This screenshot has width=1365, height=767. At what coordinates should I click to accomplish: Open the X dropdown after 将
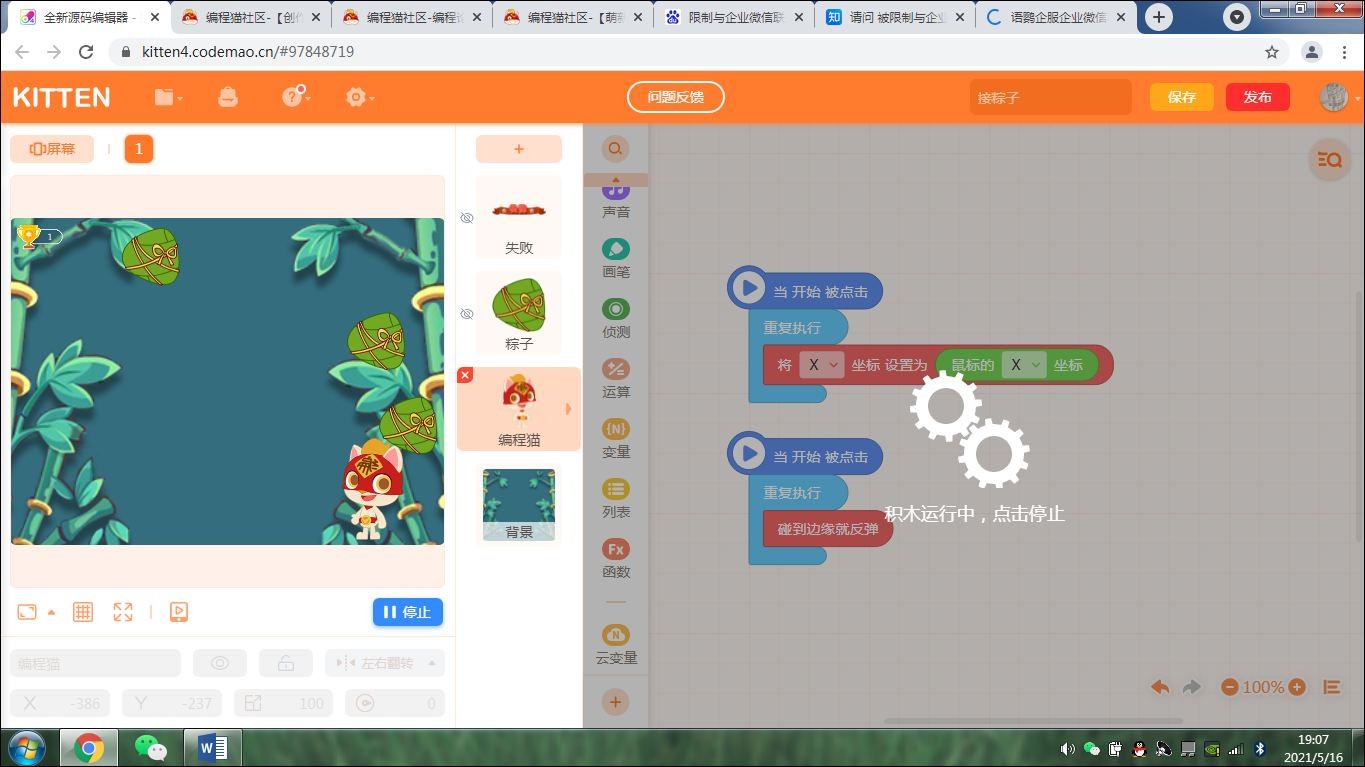821,365
